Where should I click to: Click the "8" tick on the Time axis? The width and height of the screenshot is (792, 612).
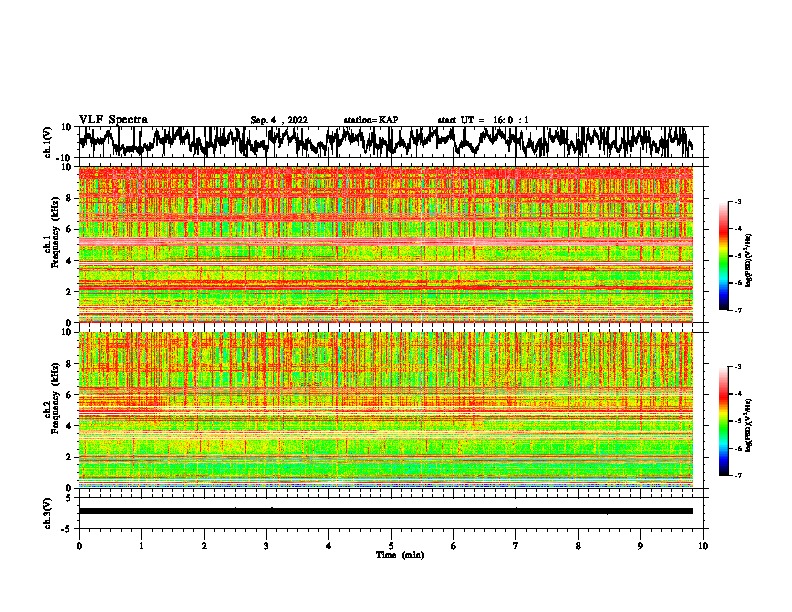pos(578,546)
